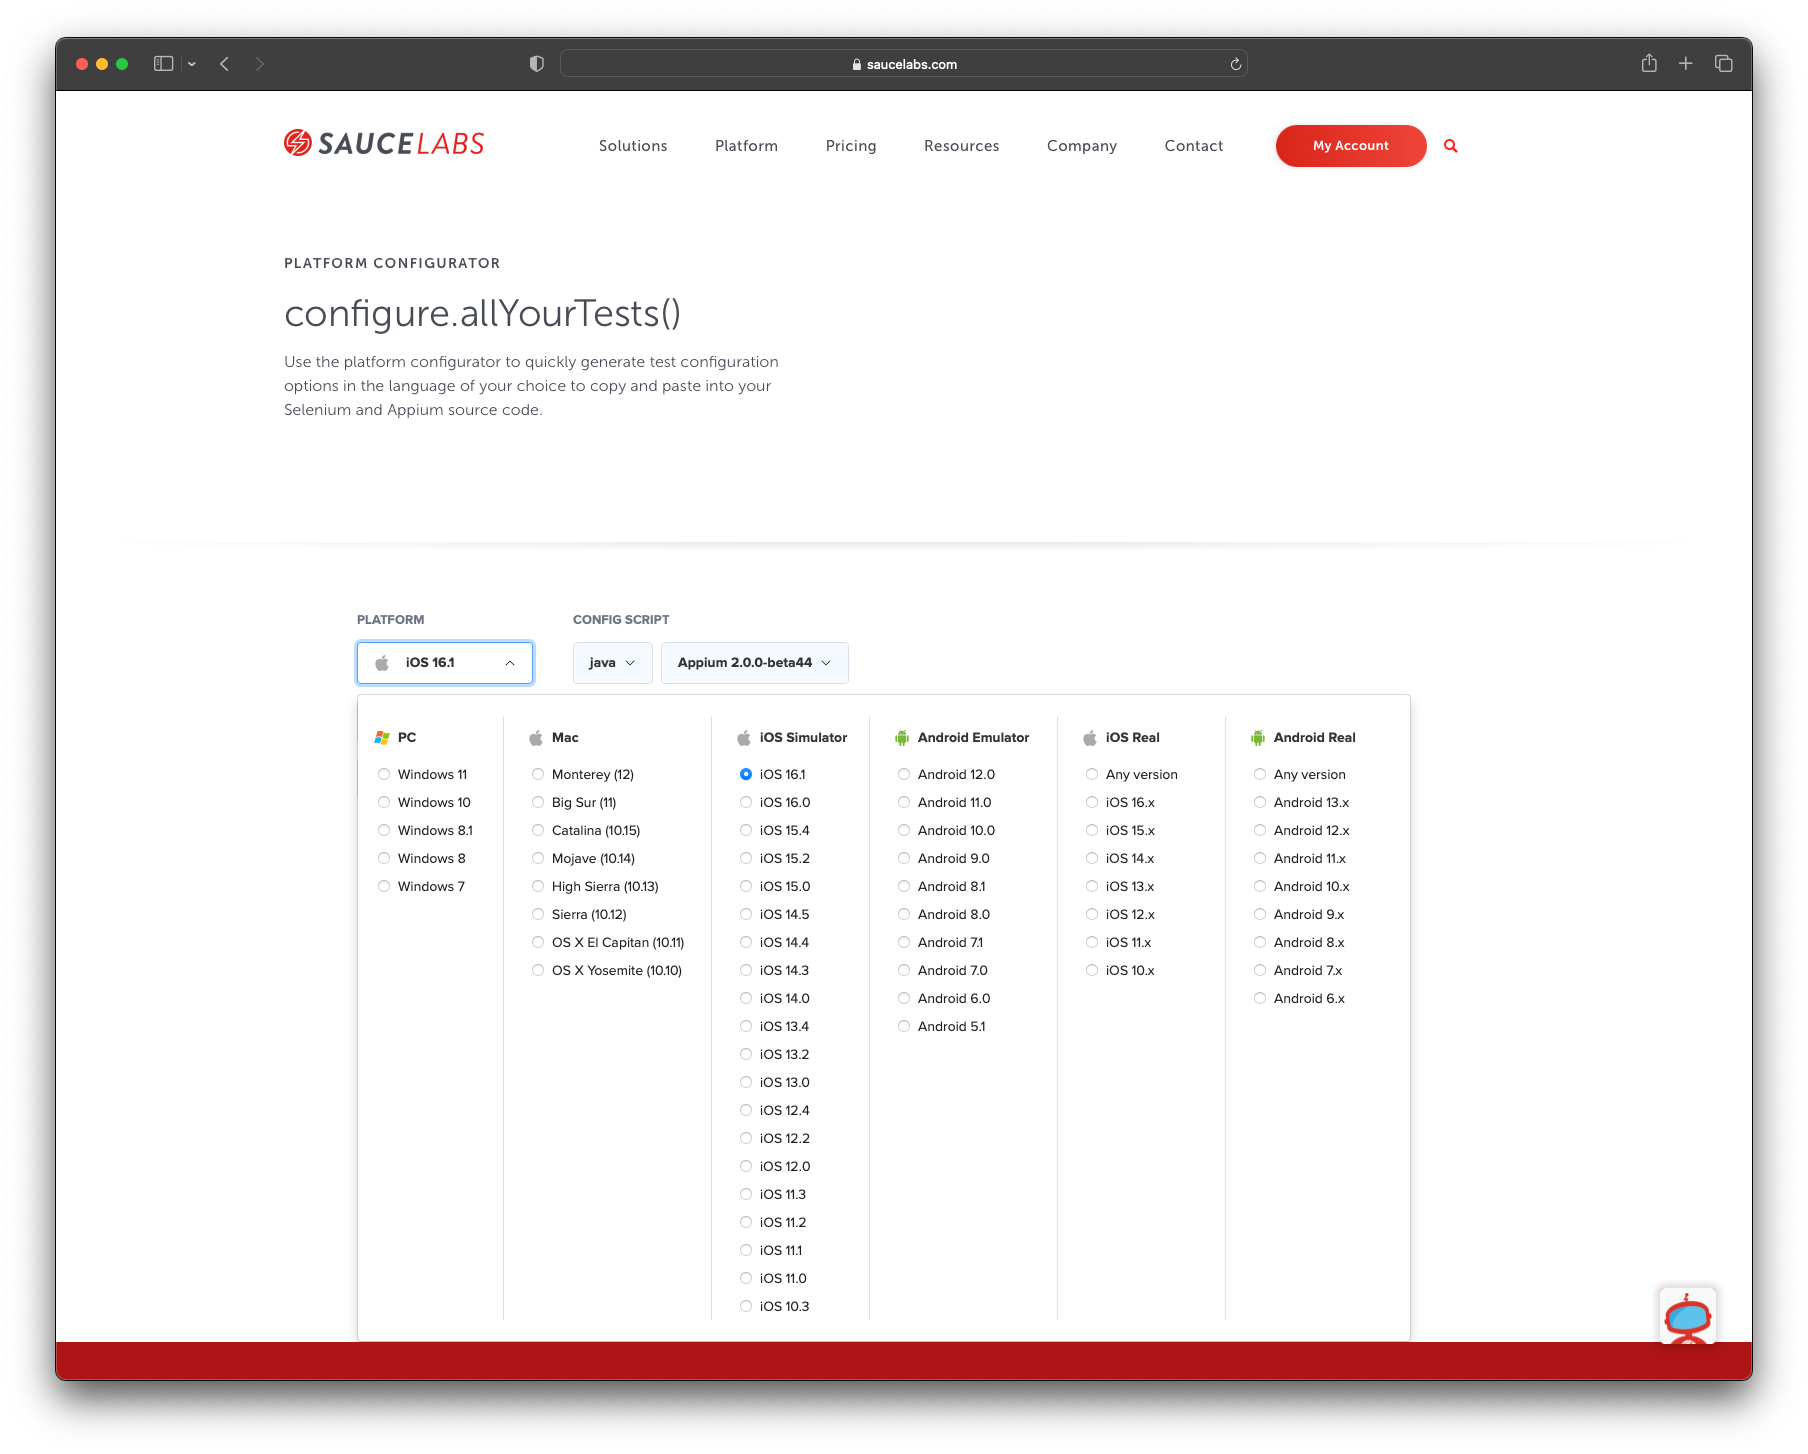Click the Apple logo beside iOS Real
This screenshot has width=1808, height=1454.
[x=1090, y=738]
